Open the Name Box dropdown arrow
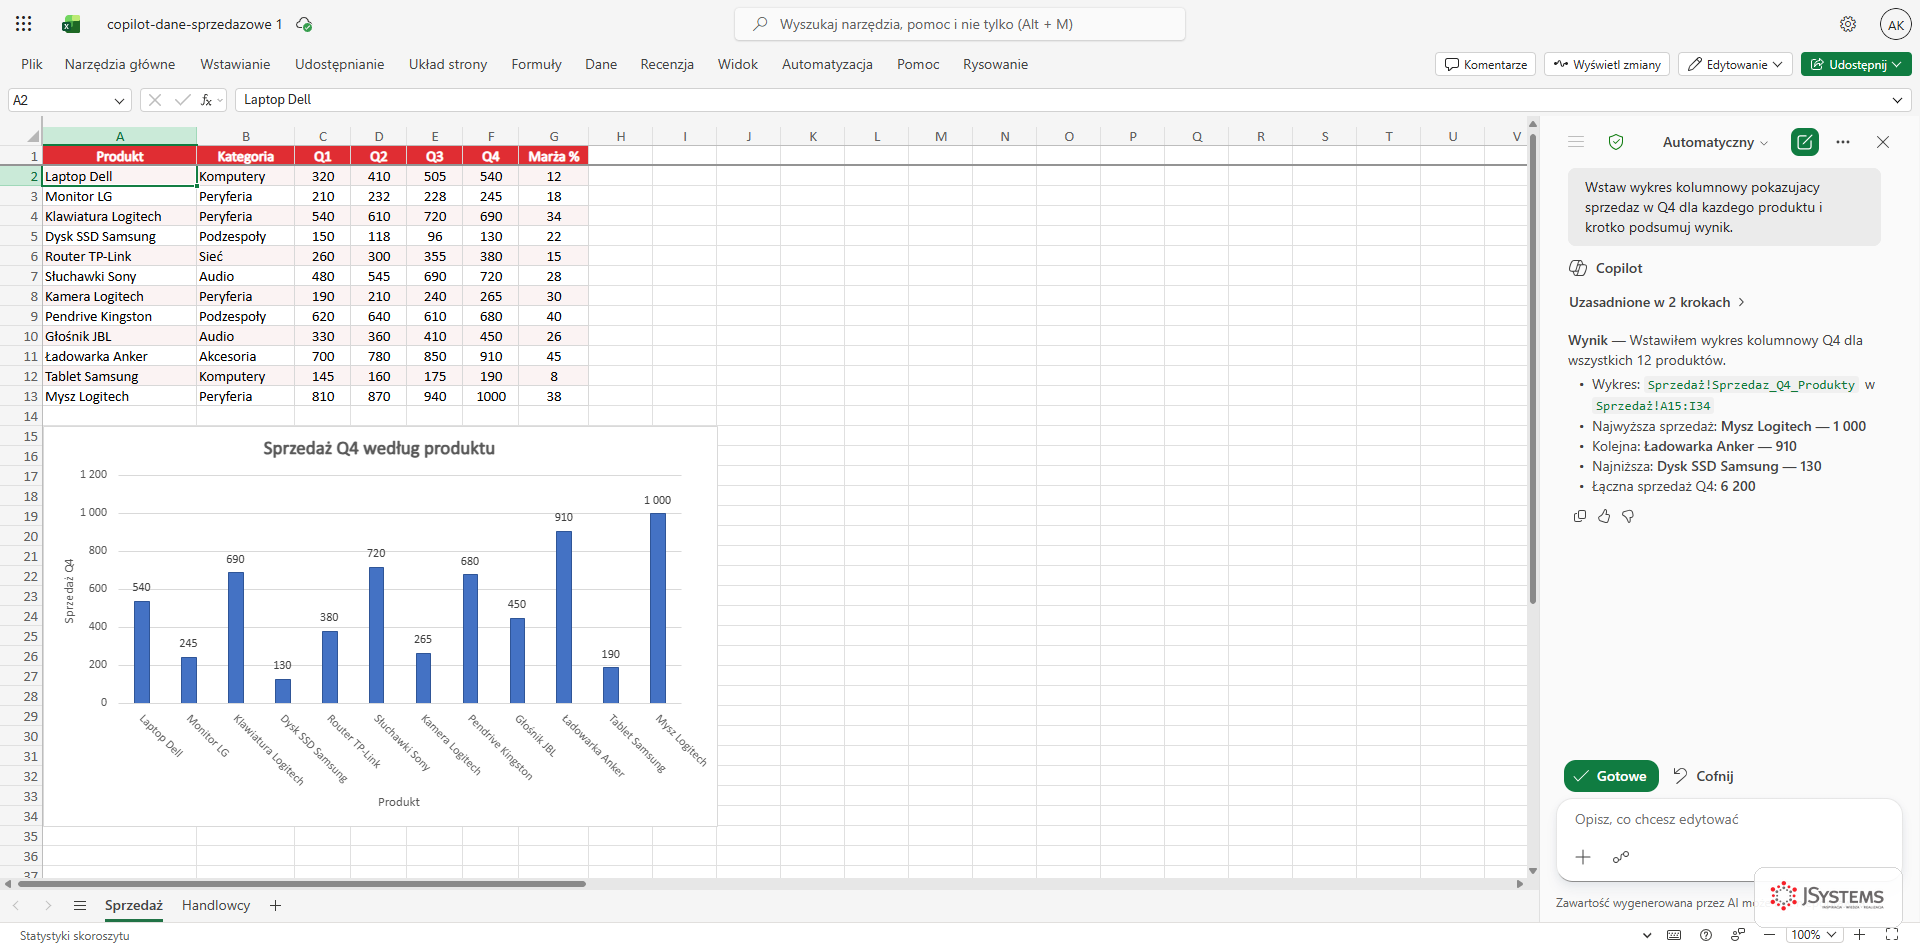Screen dimensions: 1920x945 tap(120, 100)
